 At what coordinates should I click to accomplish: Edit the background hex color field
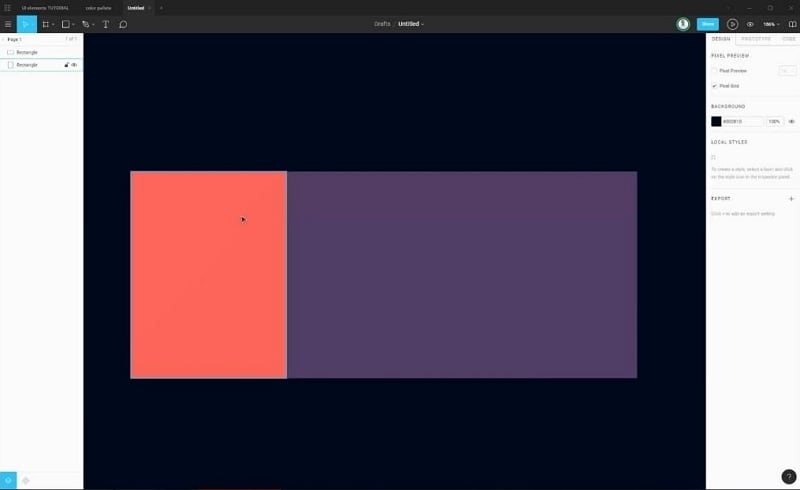click(x=743, y=121)
